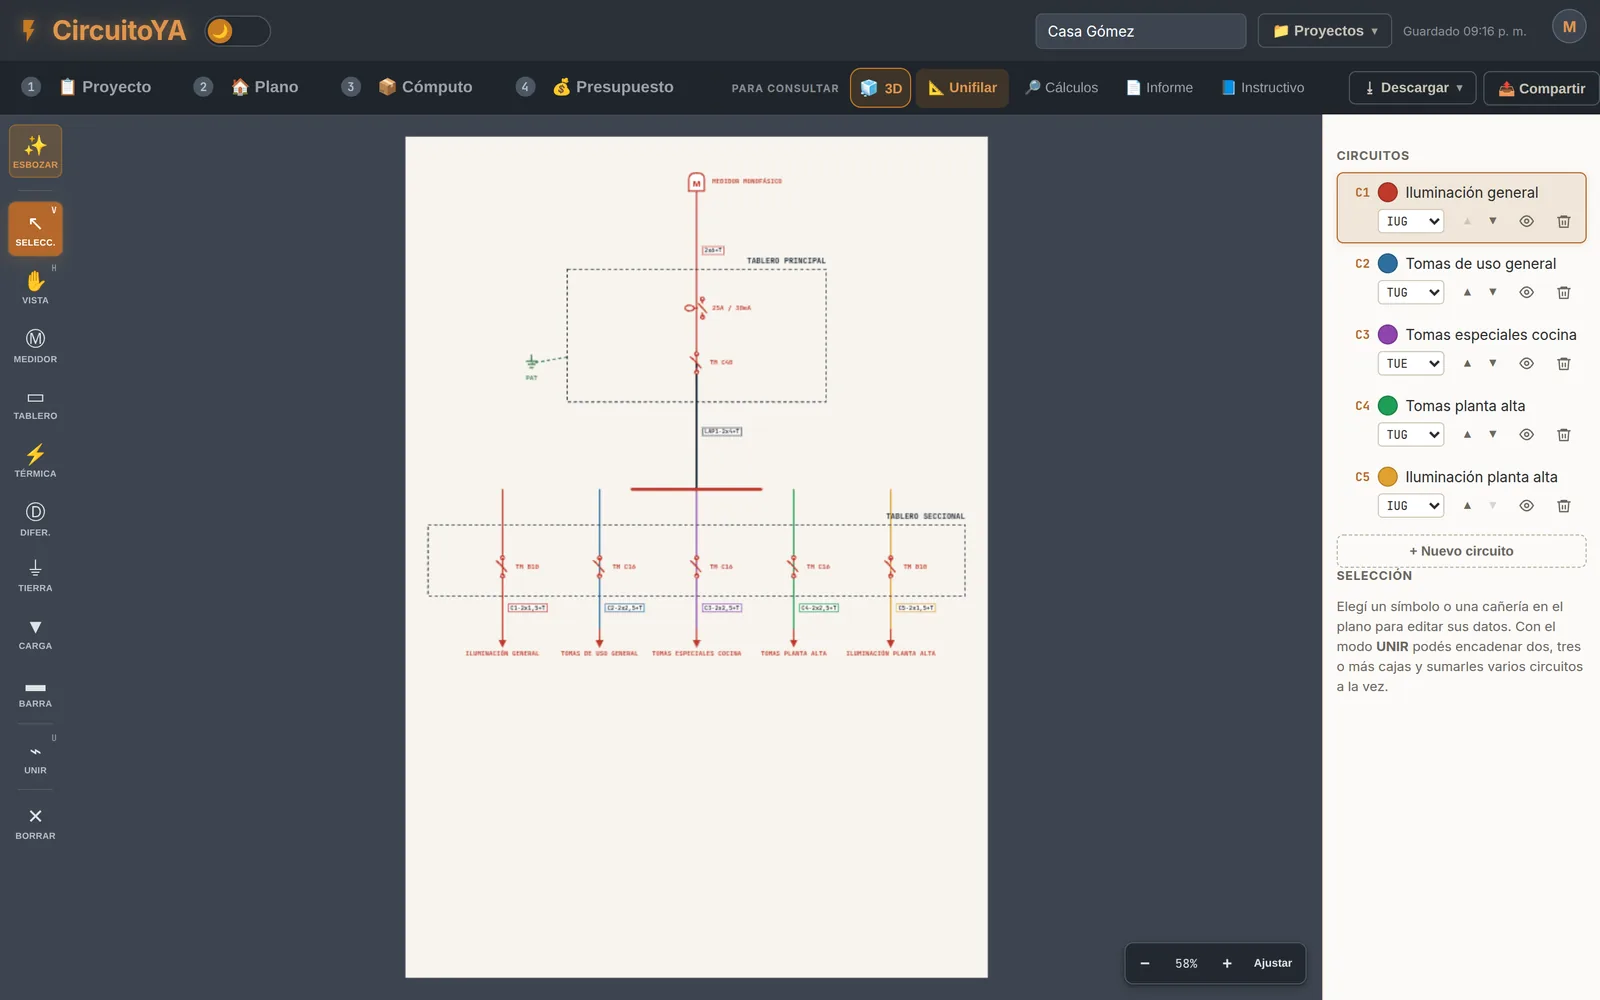This screenshot has height=1000, width=1600.
Task: Choose the Difer. differential tool
Action: tap(35, 519)
